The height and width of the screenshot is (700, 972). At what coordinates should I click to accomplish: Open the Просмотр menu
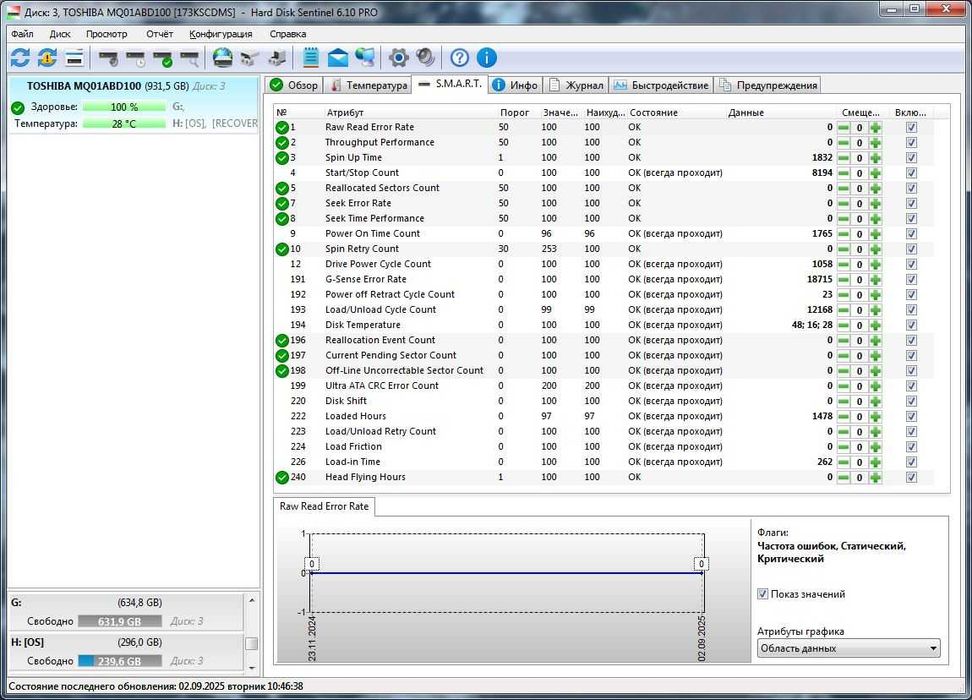107,33
